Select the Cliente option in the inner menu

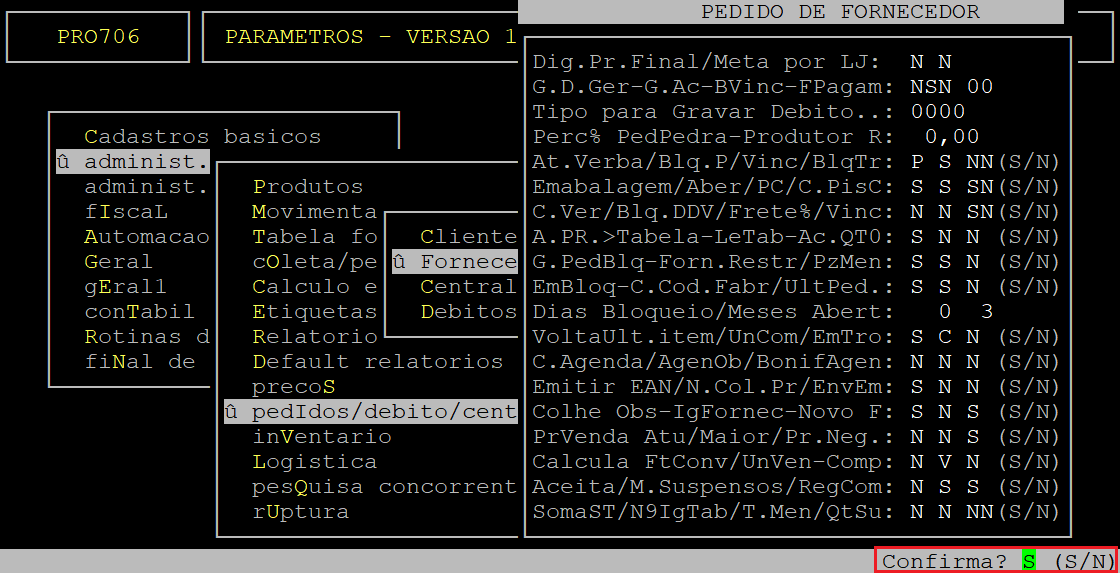tap(468, 237)
